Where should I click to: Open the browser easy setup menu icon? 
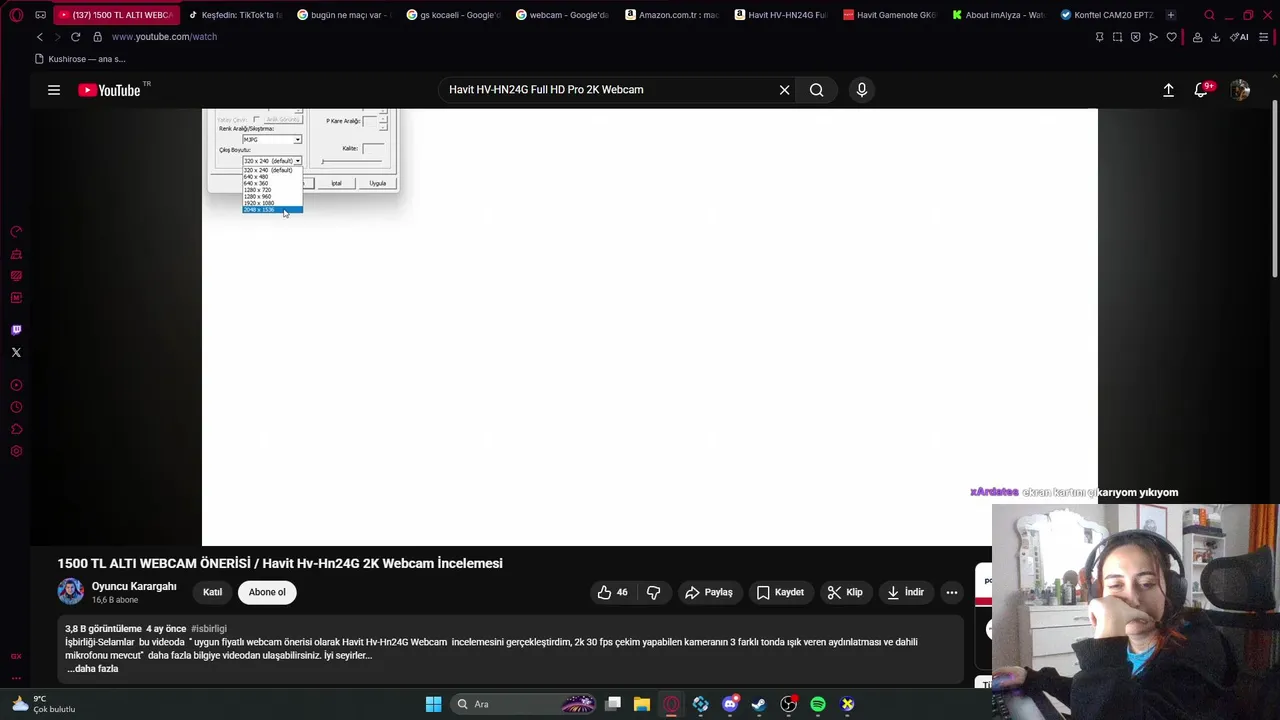(1264, 37)
